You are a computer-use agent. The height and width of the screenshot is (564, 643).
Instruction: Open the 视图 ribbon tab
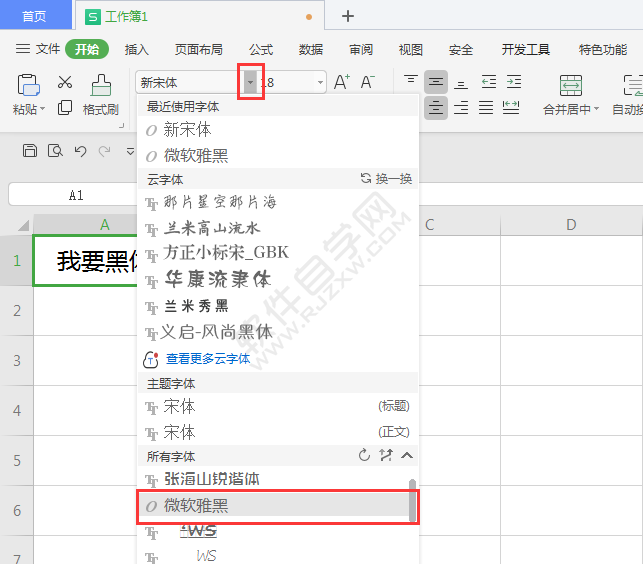pyautogui.click(x=411, y=50)
